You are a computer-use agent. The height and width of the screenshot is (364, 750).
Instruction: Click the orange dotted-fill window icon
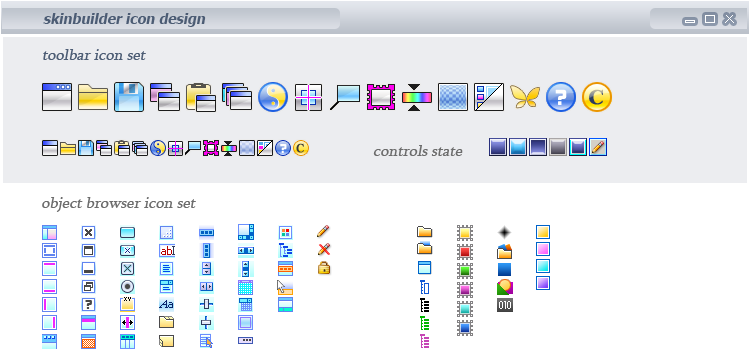click(88, 341)
